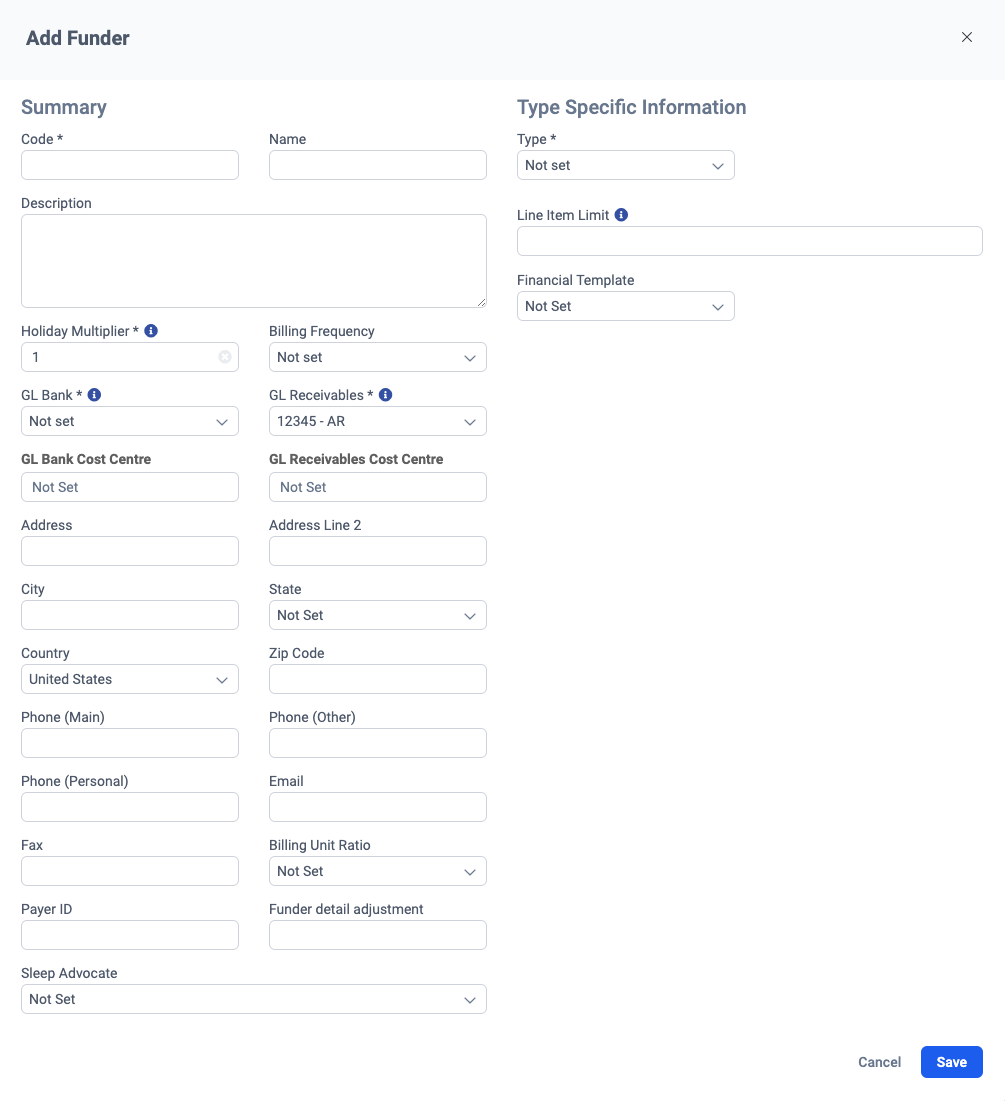Clear the Holiday Multiplier value
The height and width of the screenshot is (1101, 1005).
(225, 357)
